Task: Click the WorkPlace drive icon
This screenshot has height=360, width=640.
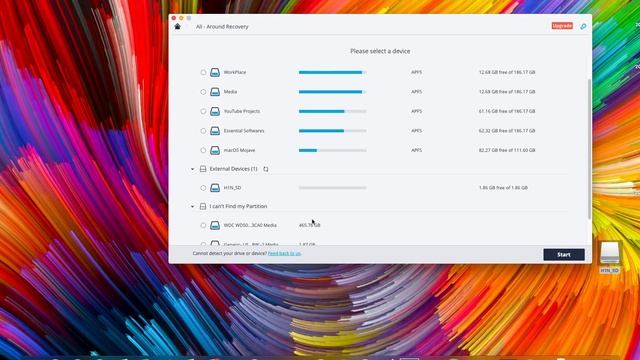Action: coord(215,72)
